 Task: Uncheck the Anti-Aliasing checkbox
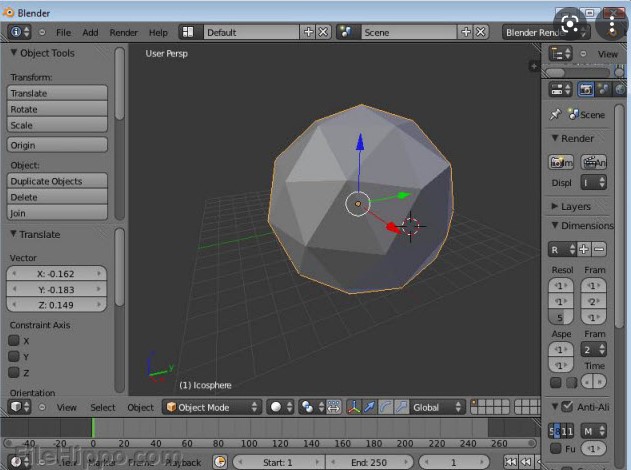click(x=567, y=406)
